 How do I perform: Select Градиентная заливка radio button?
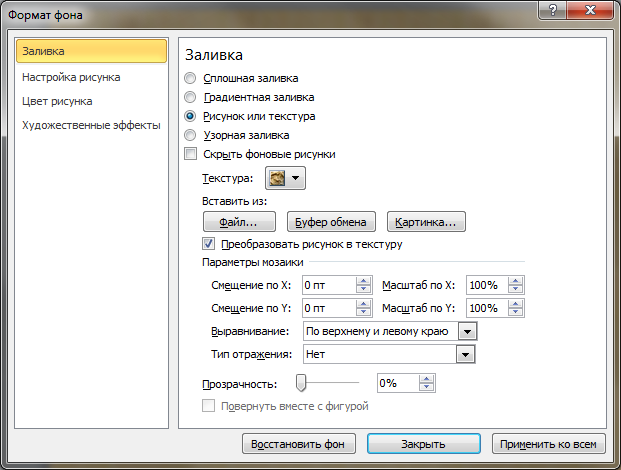190,97
